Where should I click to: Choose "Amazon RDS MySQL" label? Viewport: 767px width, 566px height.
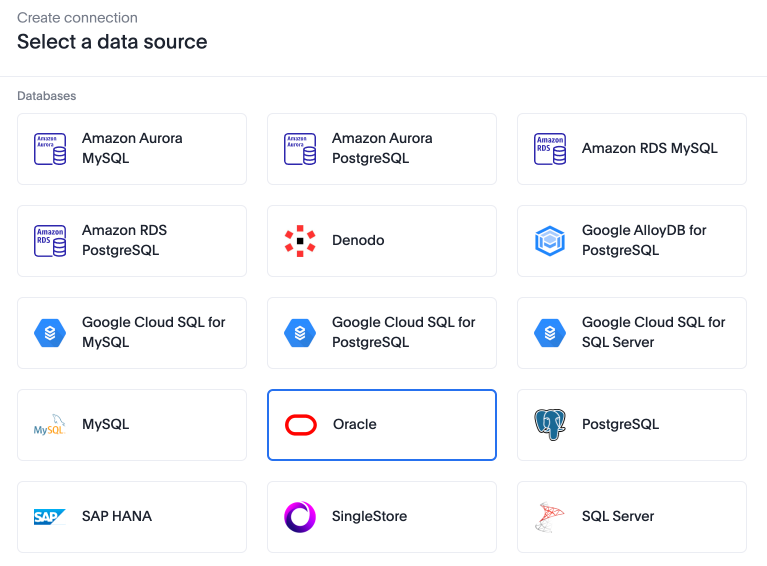click(650, 148)
